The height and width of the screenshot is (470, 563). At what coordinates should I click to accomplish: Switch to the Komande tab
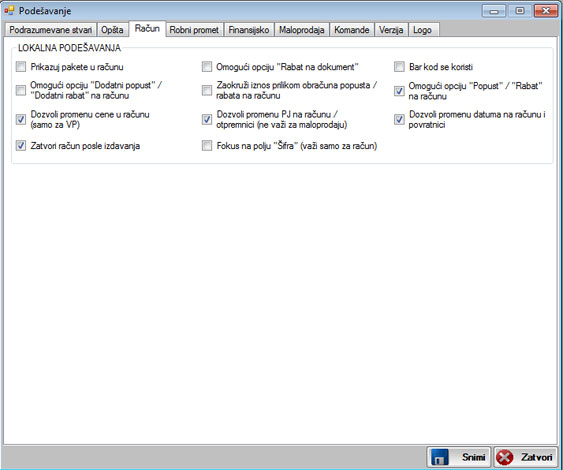click(x=352, y=30)
